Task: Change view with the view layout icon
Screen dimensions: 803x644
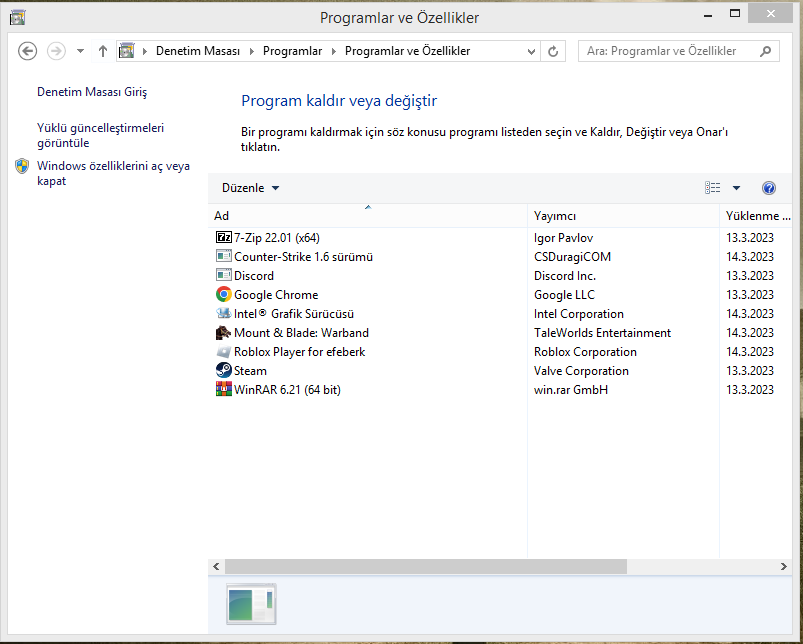Action: click(x=712, y=188)
